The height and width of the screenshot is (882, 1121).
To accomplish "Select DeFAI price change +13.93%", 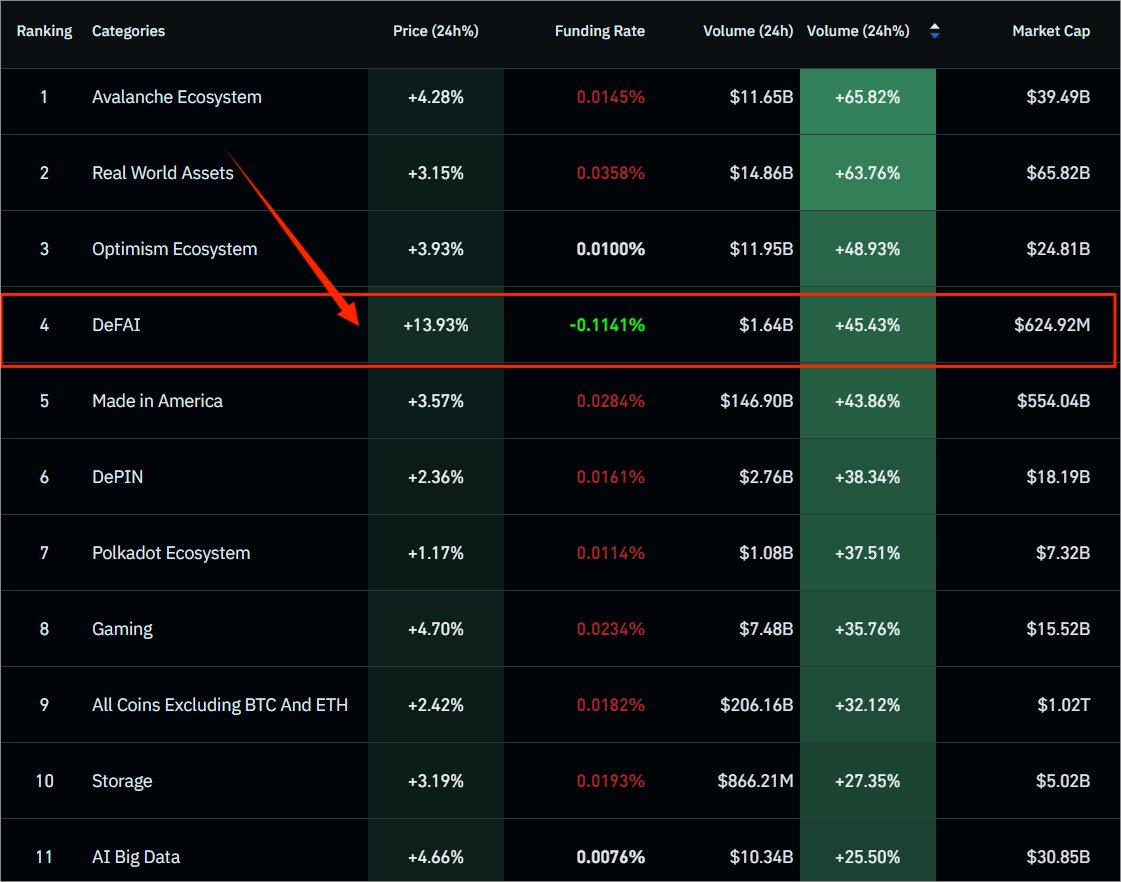I will pos(435,325).
